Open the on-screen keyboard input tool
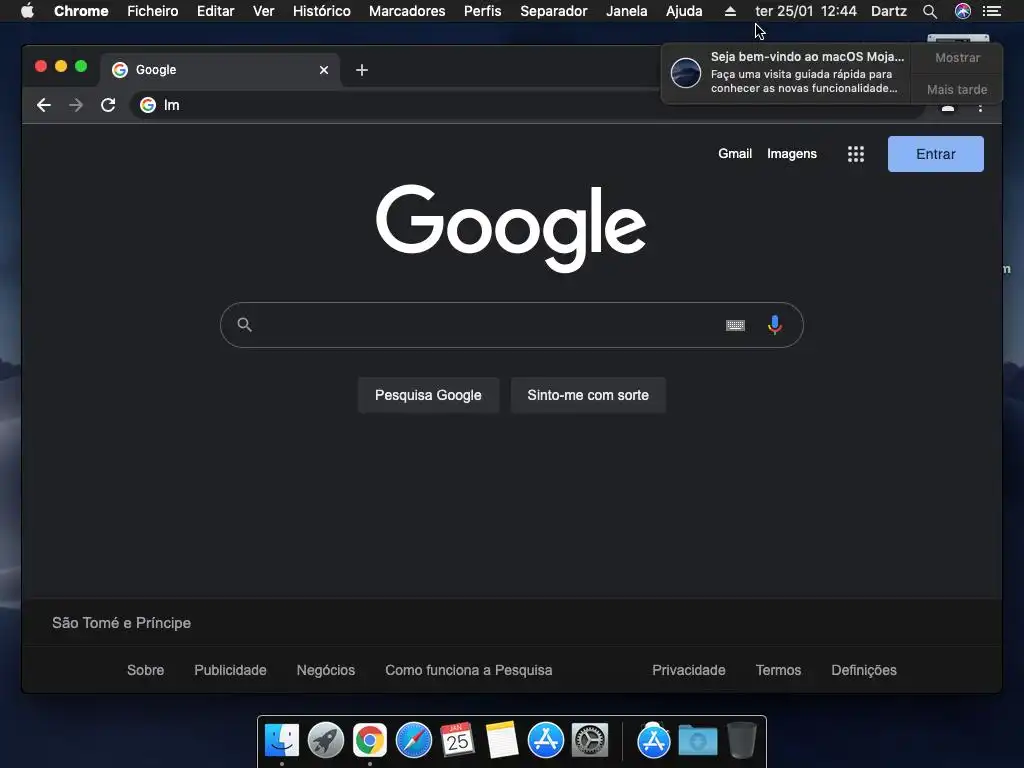The image size is (1024, 768). point(735,325)
